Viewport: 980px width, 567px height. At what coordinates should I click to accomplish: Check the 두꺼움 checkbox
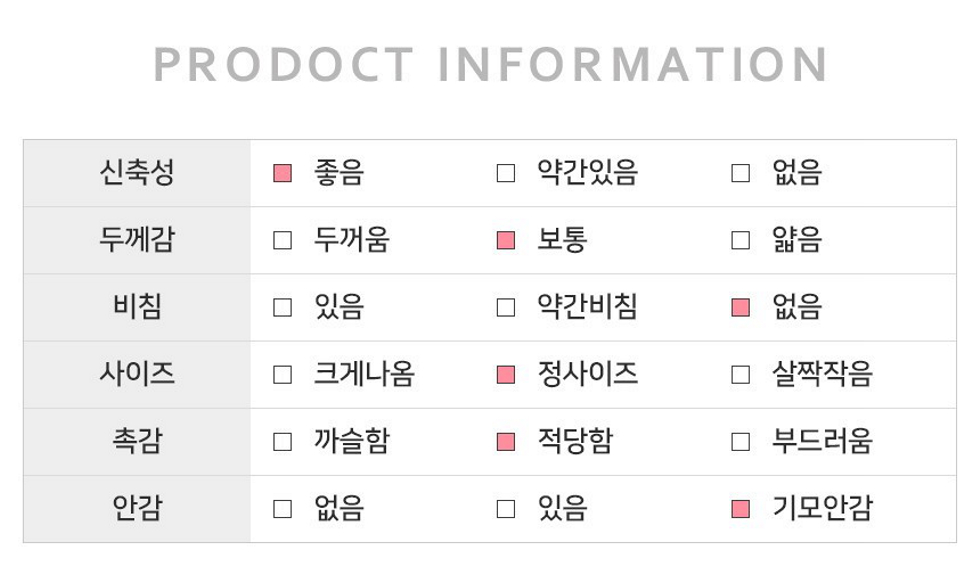pos(282,240)
